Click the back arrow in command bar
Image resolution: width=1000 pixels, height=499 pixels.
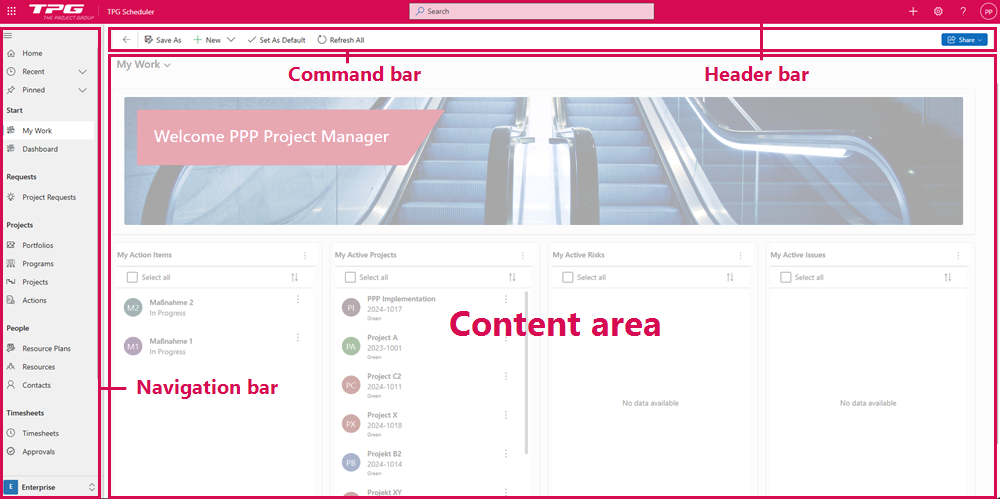[x=126, y=40]
